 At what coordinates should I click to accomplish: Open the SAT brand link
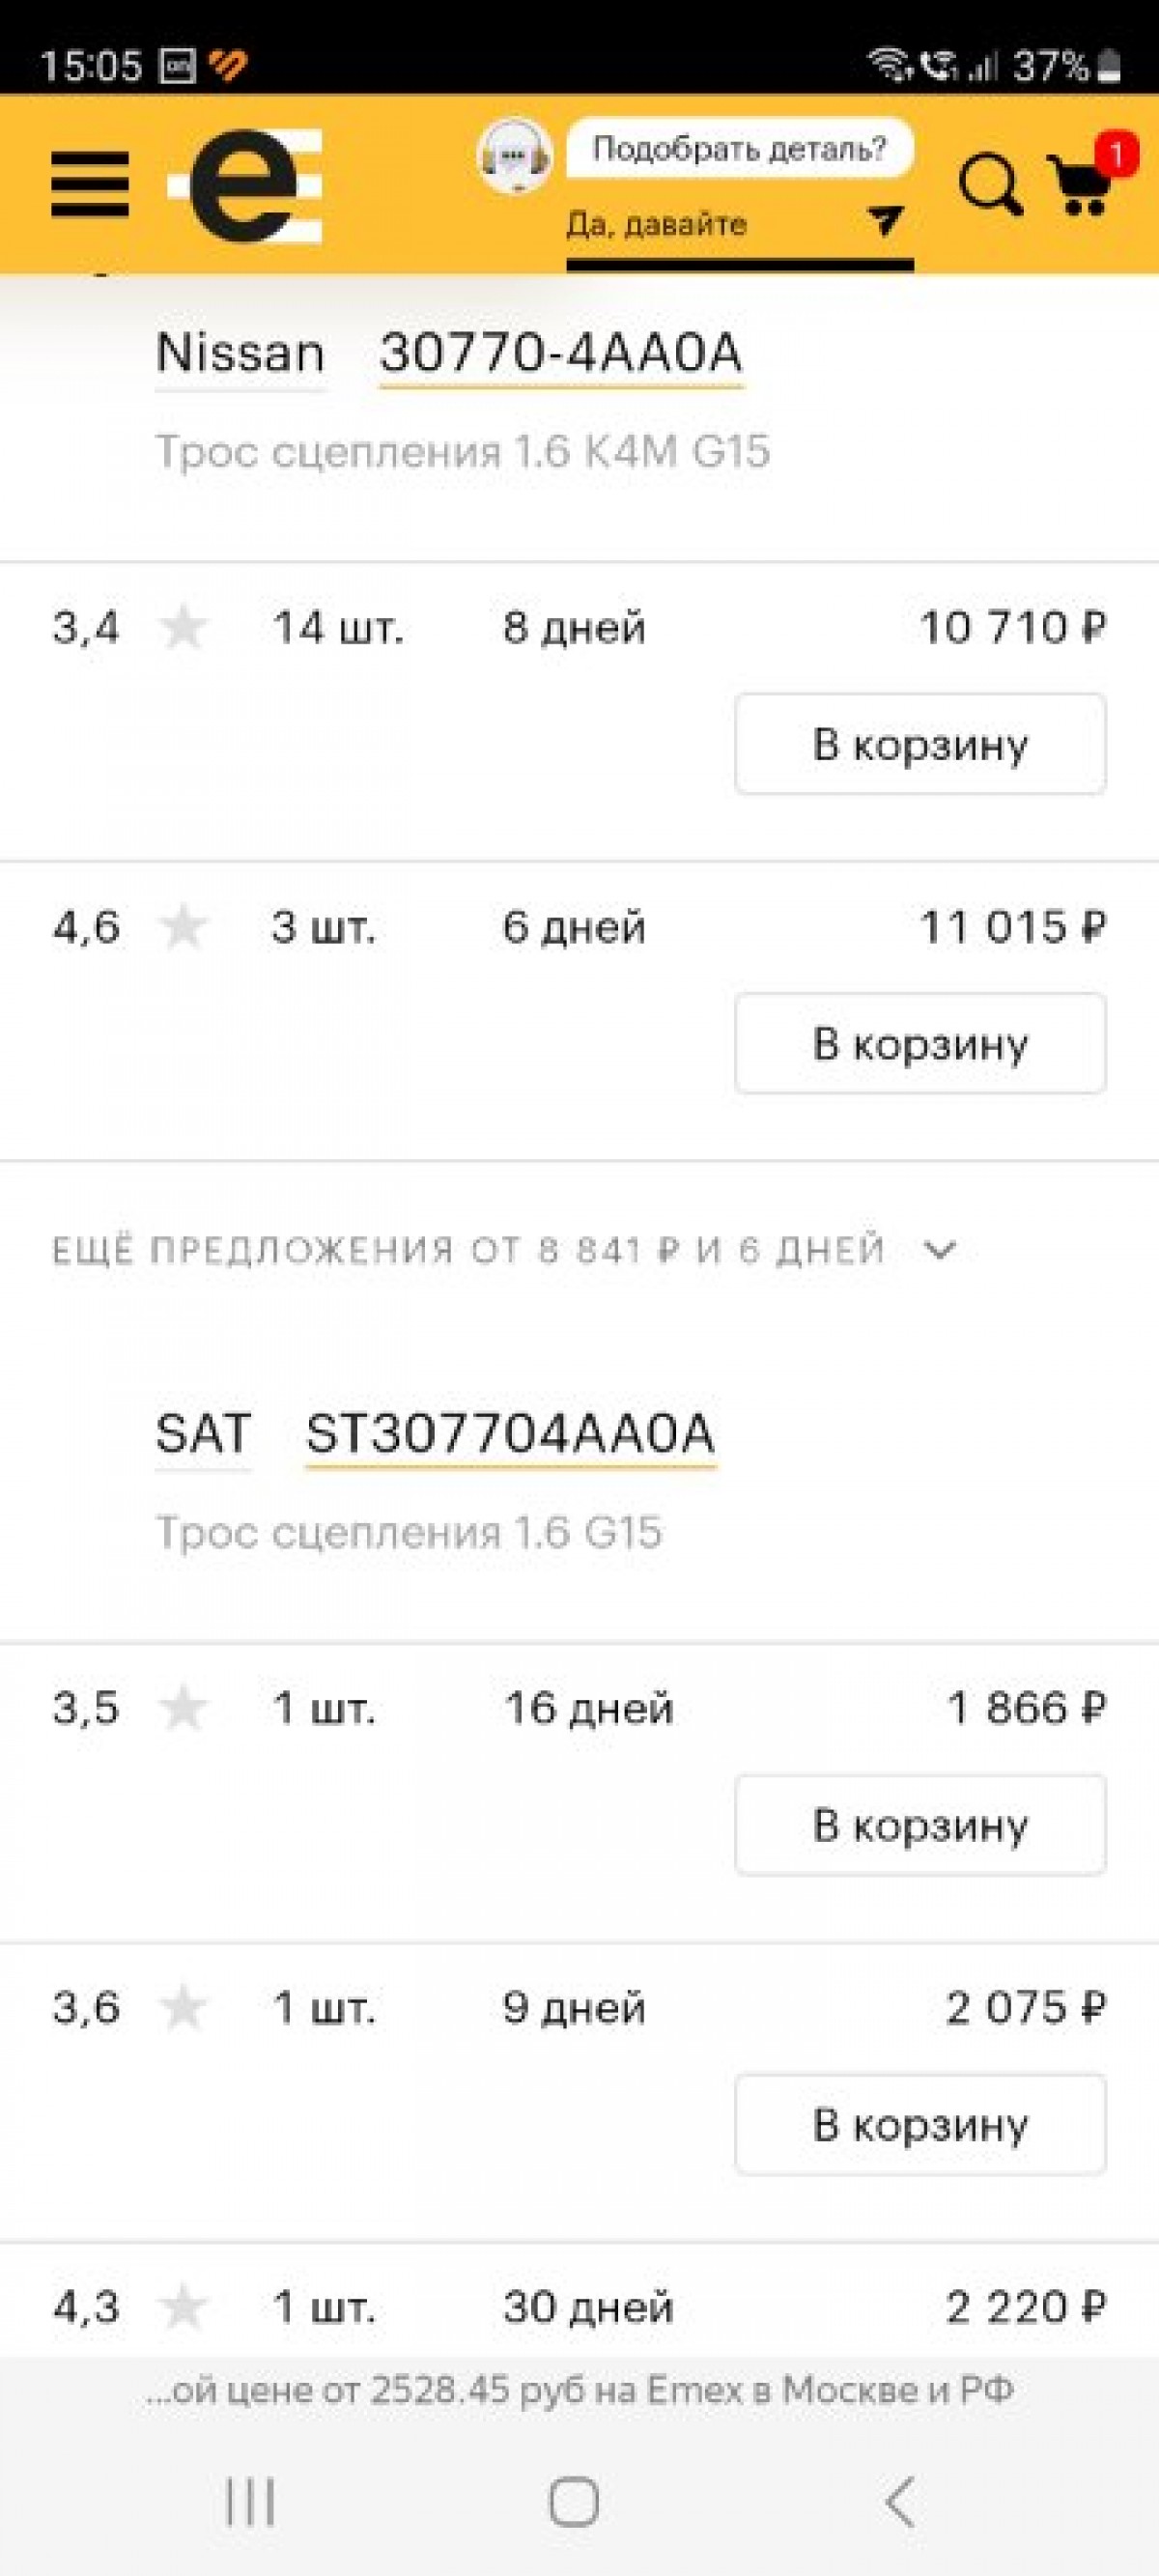coord(203,1434)
